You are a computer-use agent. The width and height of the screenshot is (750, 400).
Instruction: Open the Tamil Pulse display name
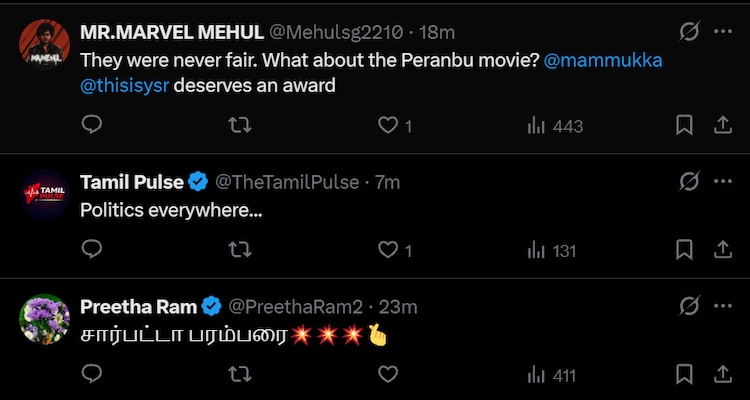(x=131, y=182)
